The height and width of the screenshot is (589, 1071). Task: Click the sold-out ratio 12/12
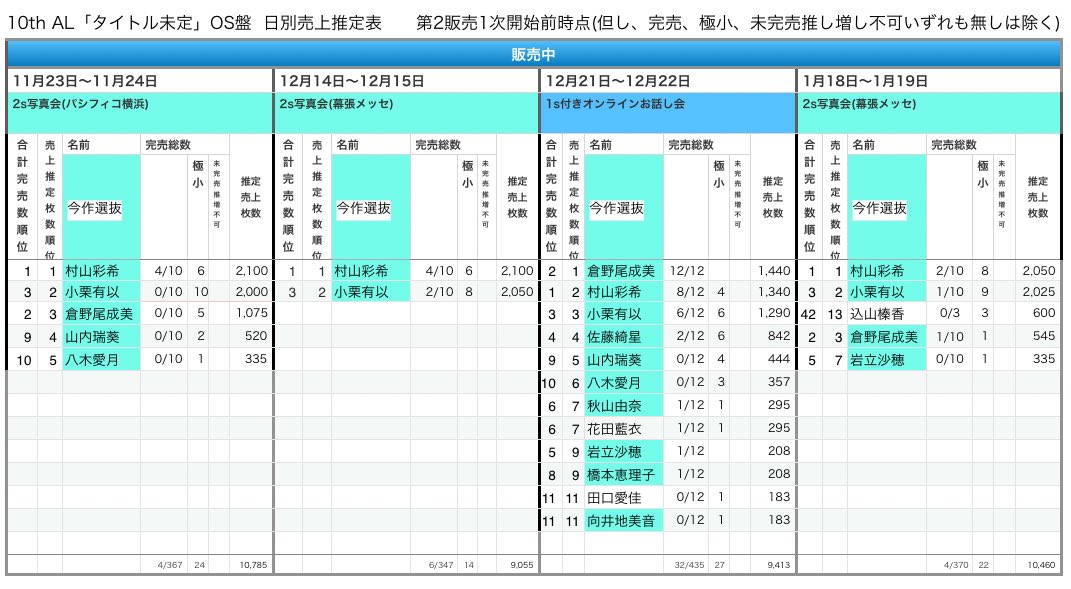(686, 271)
